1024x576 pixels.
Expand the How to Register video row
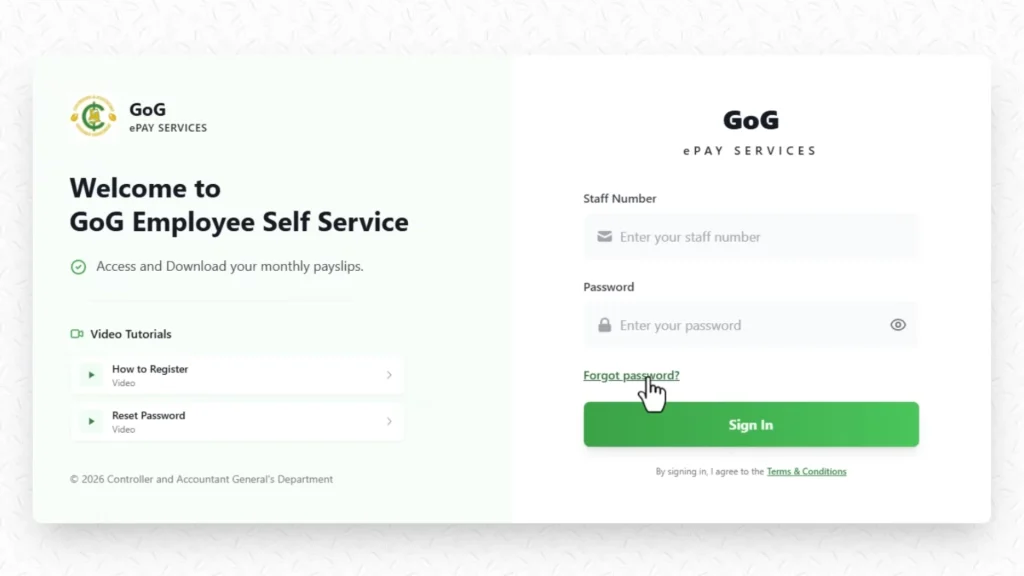click(x=236, y=375)
